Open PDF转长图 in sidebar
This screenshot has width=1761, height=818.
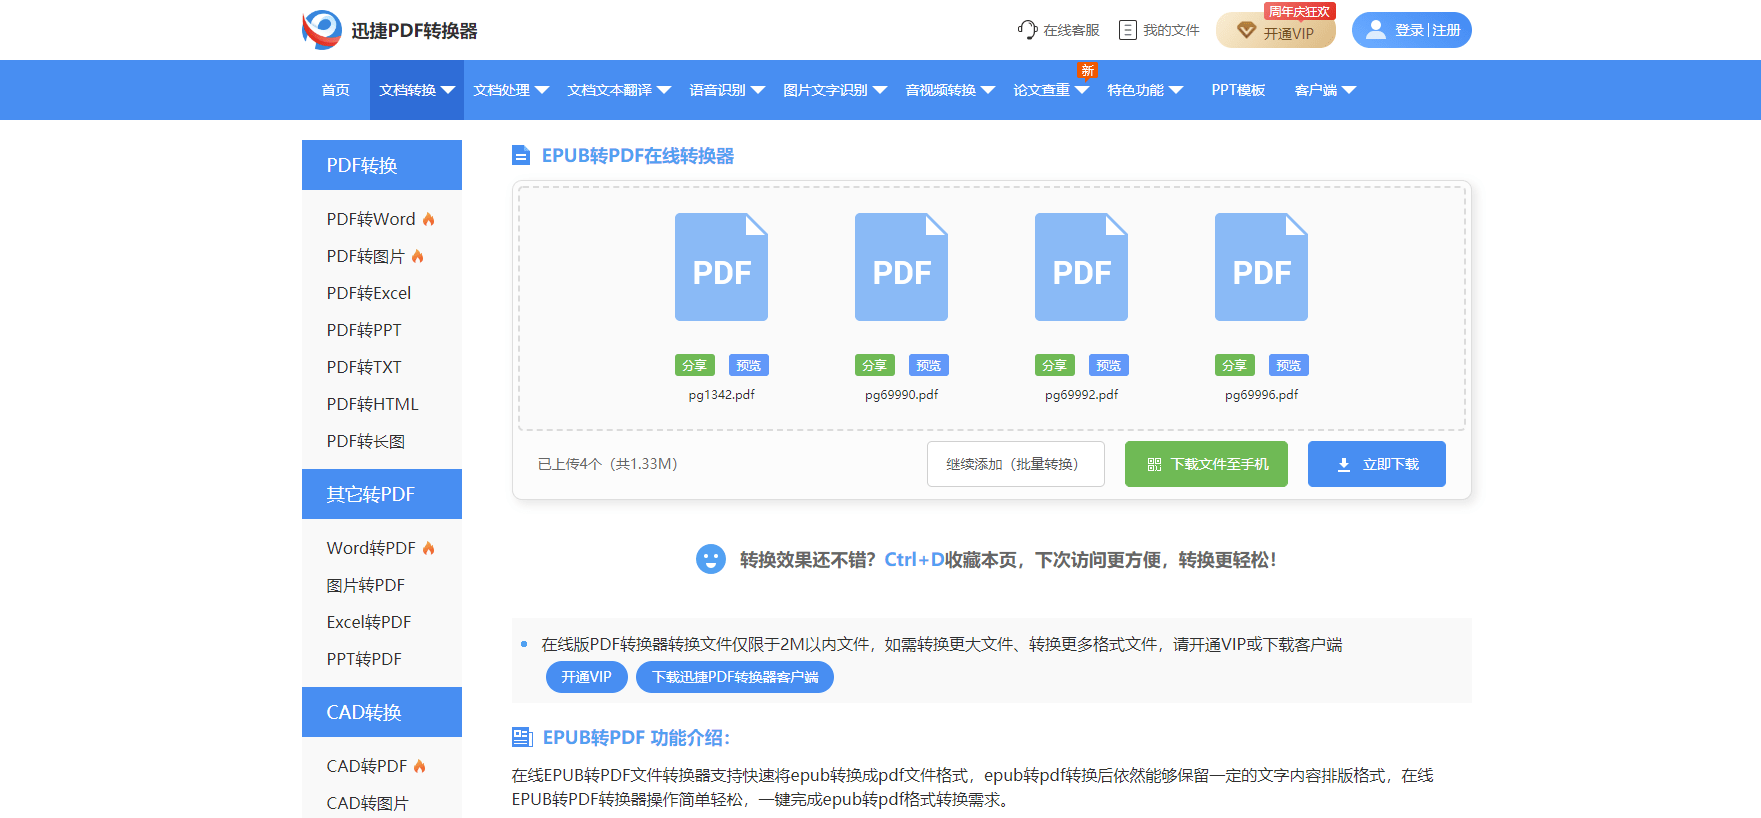pyautogui.click(x=366, y=441)
